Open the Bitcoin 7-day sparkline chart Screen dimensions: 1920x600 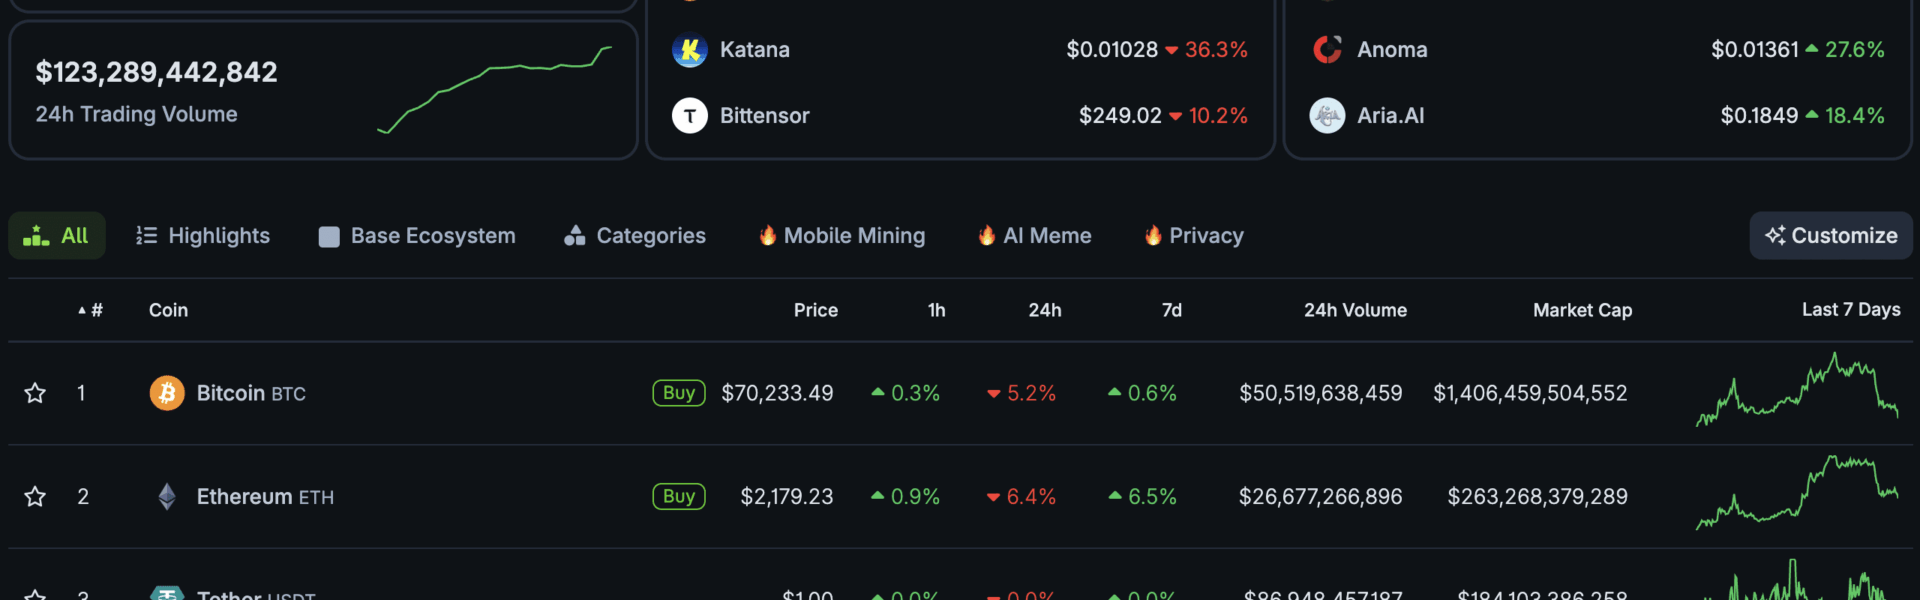point(1797,391)
